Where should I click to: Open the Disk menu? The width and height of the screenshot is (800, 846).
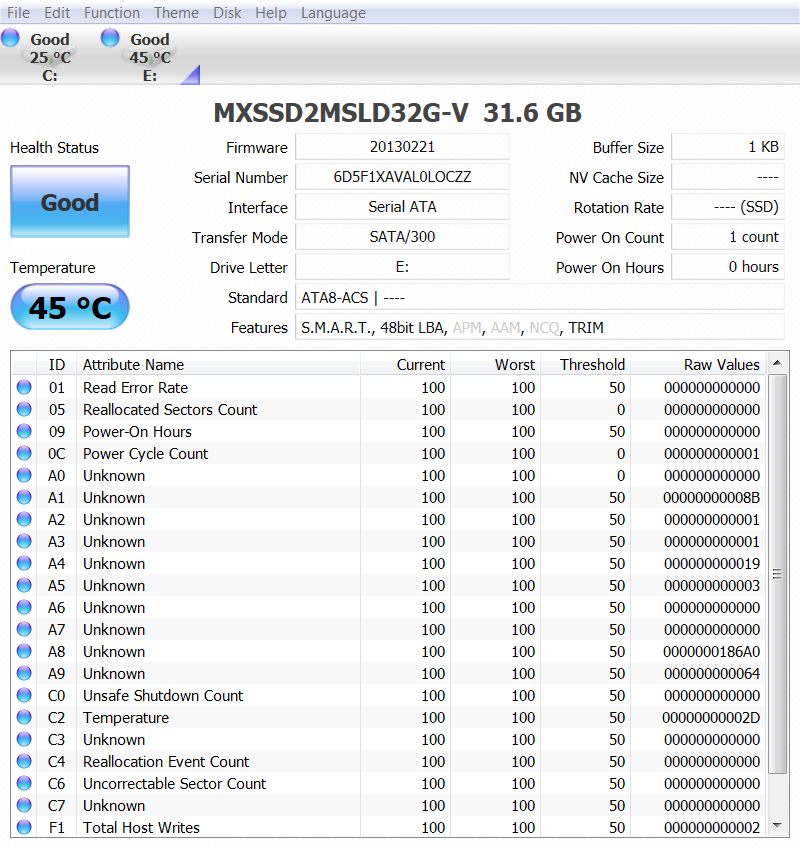(x=227, y=13)
